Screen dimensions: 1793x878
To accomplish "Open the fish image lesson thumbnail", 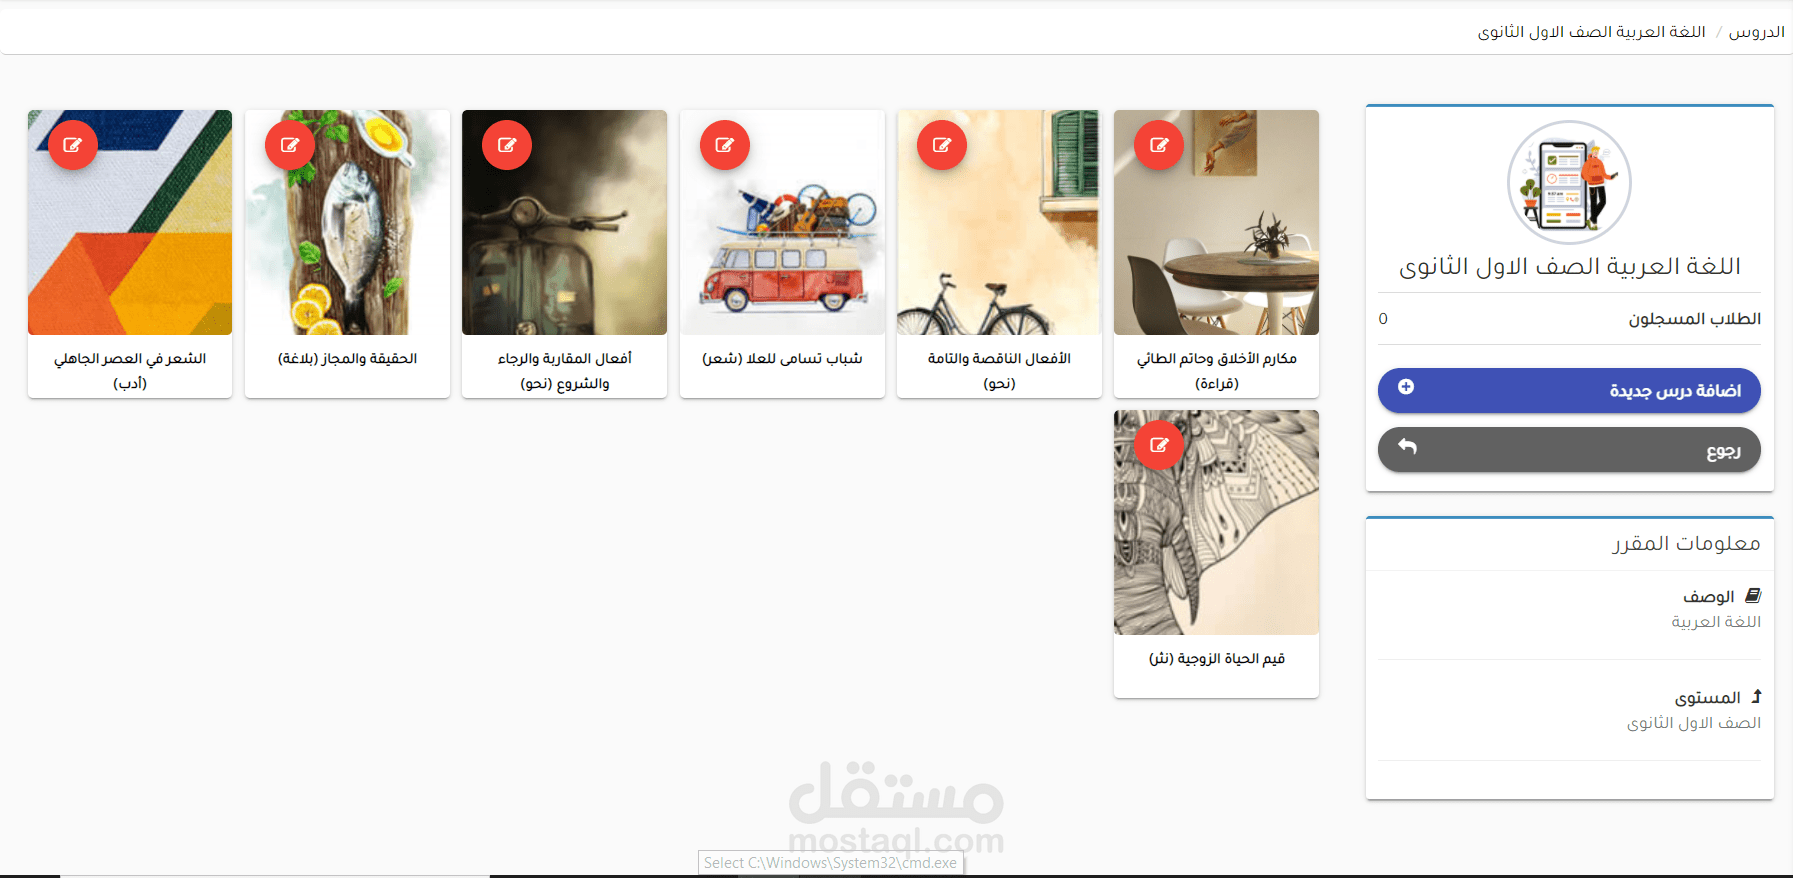I will 347,222.
